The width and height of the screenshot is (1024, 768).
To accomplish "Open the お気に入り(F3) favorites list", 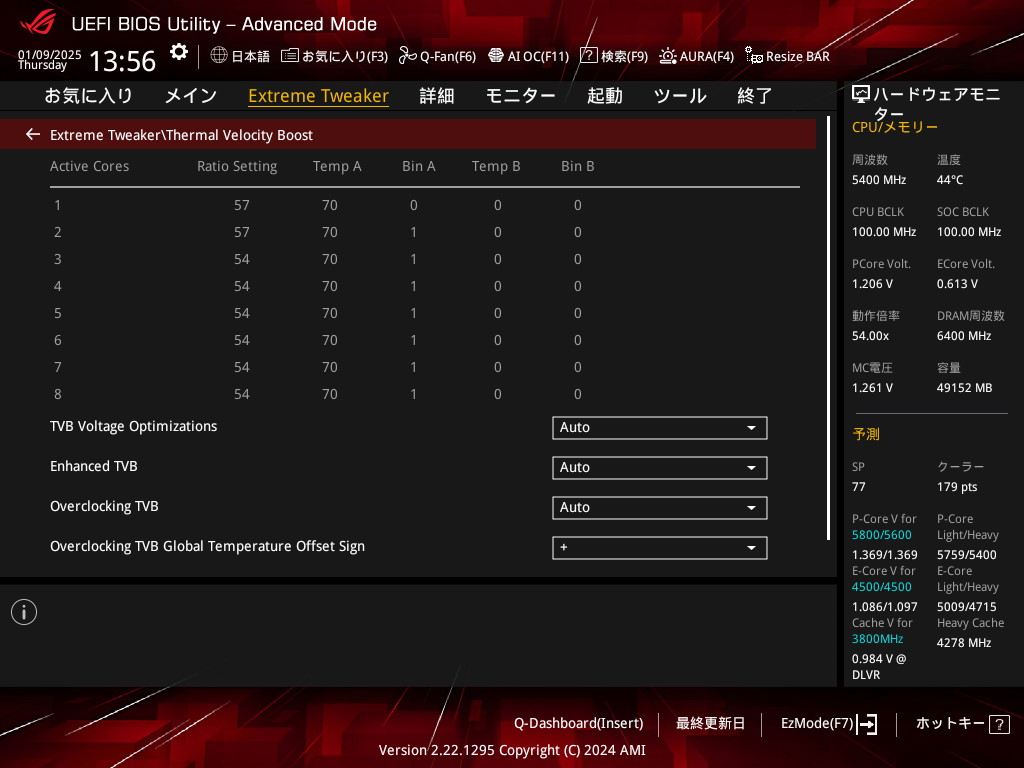I will 334,56.
